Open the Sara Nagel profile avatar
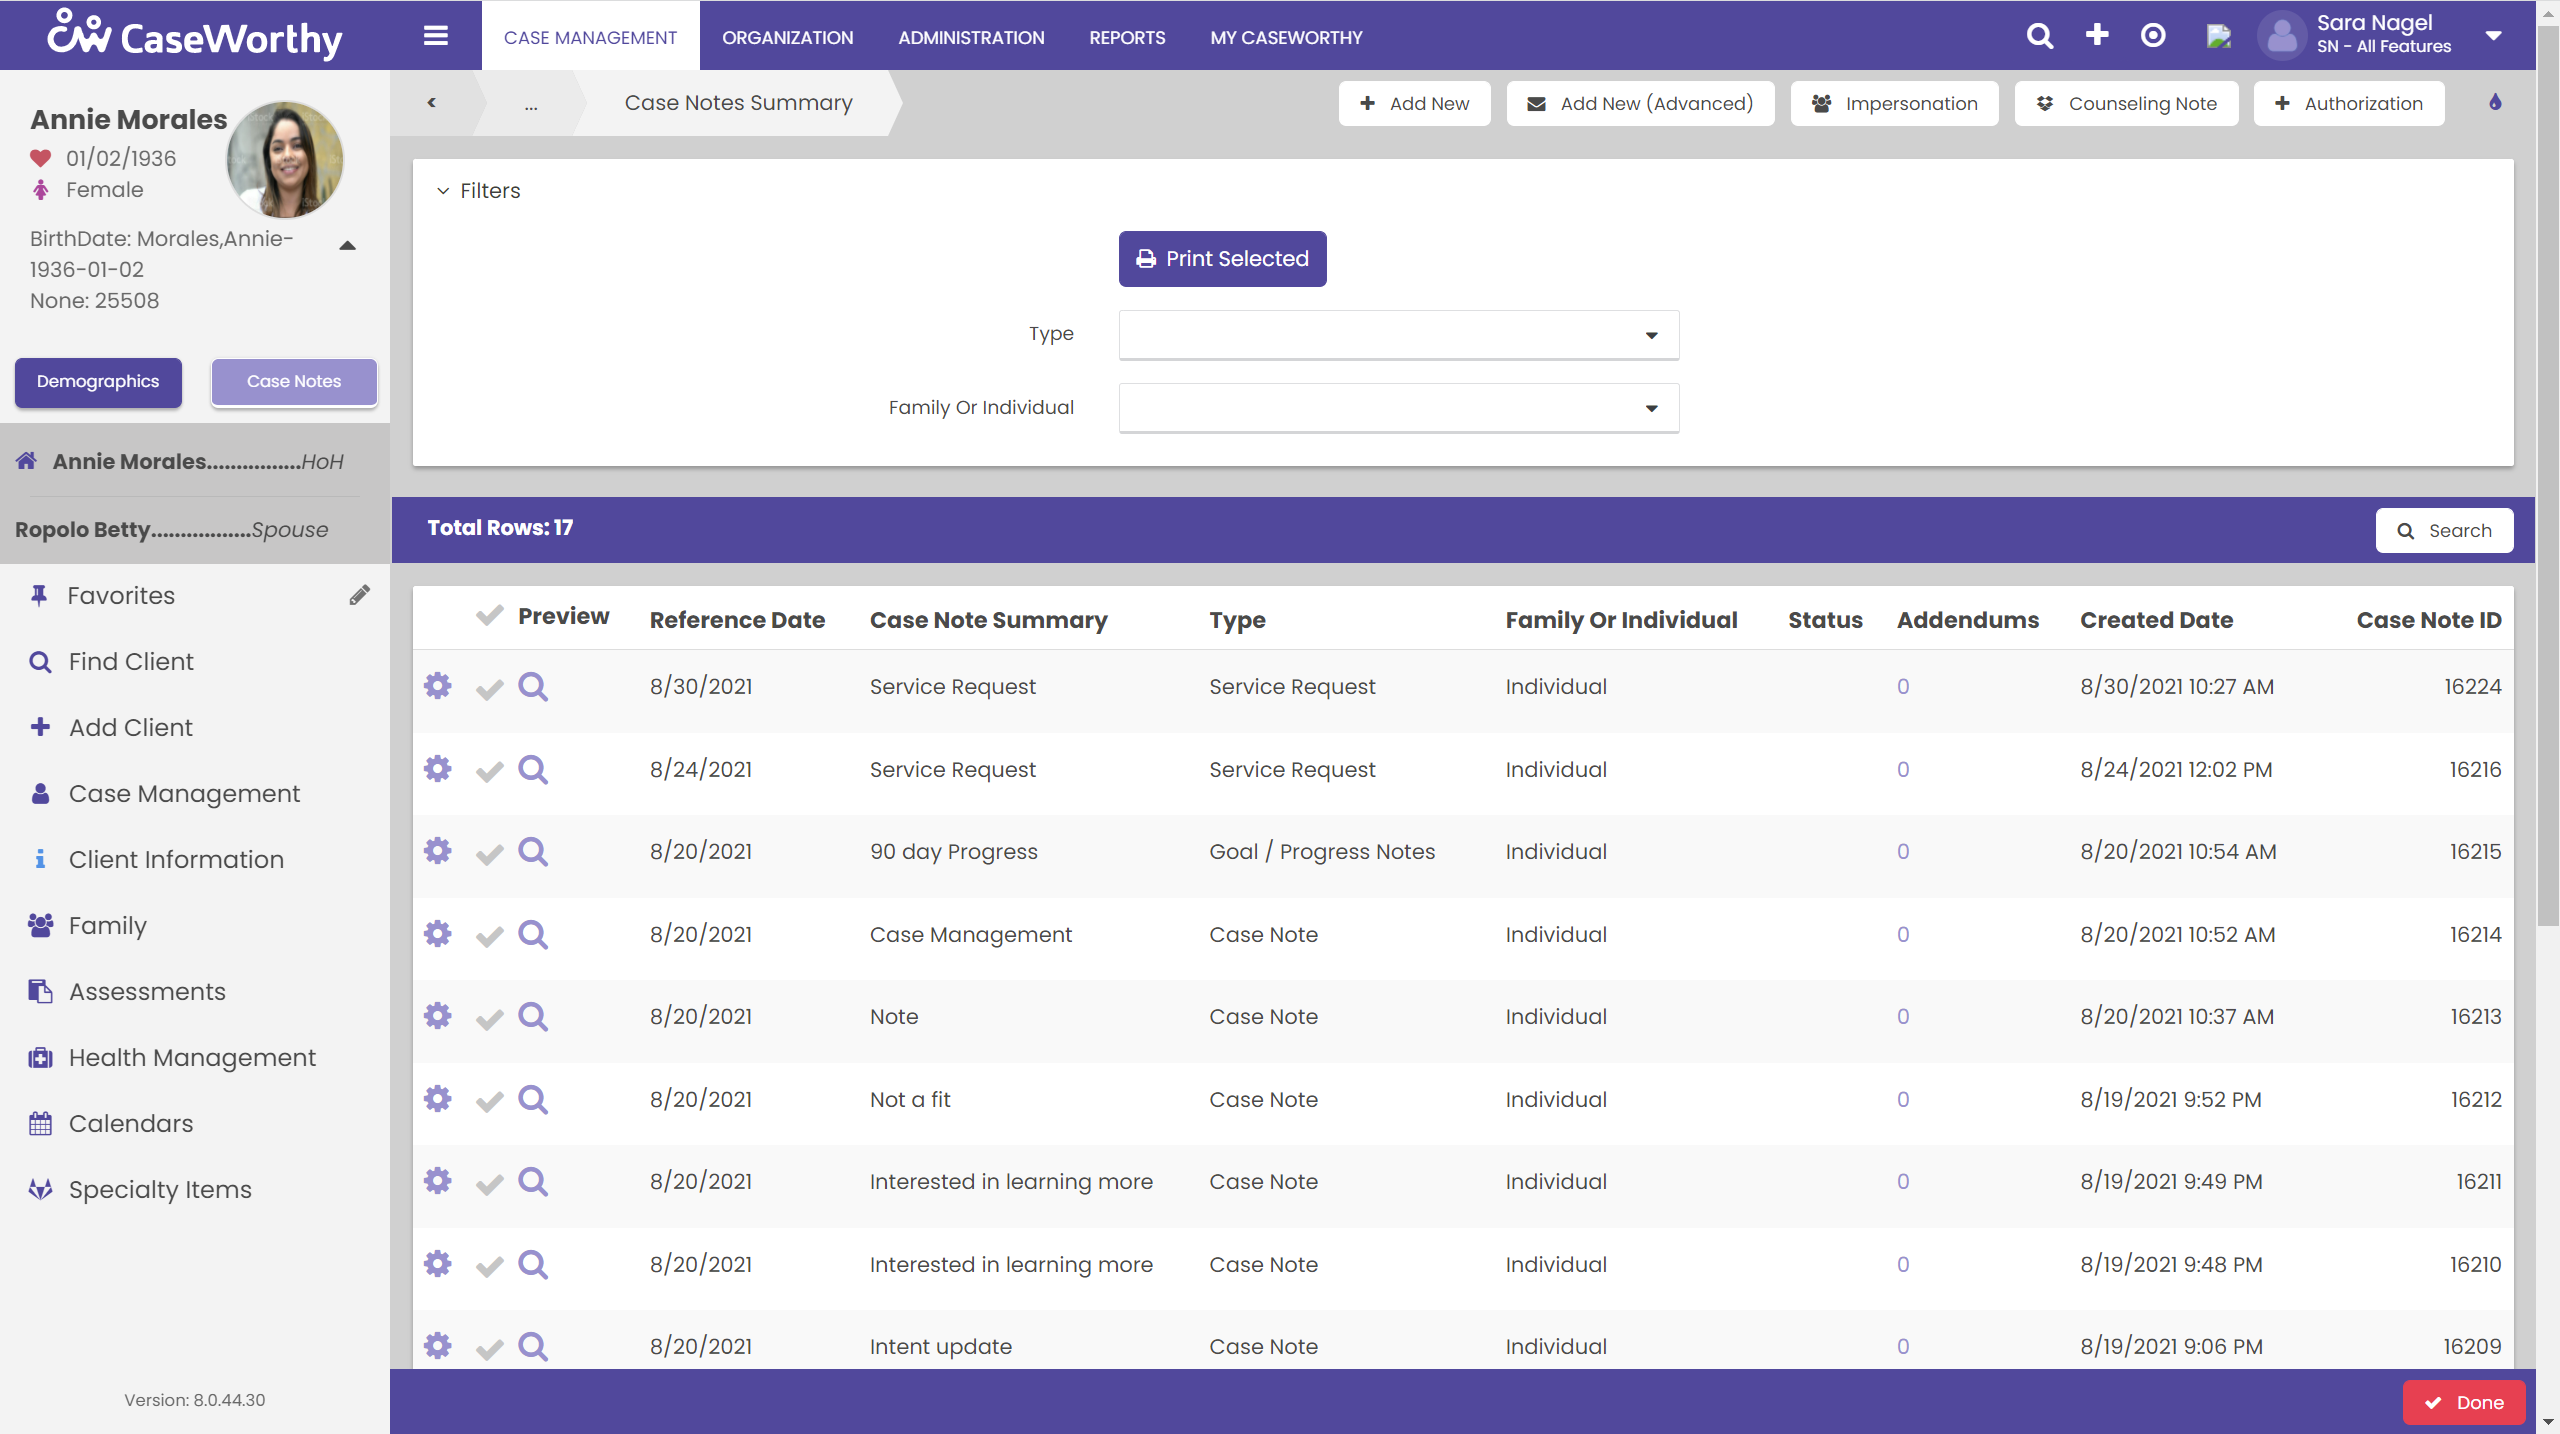The height and width of the screenshot is (1434, 2560). click(x=2283, y=35)
